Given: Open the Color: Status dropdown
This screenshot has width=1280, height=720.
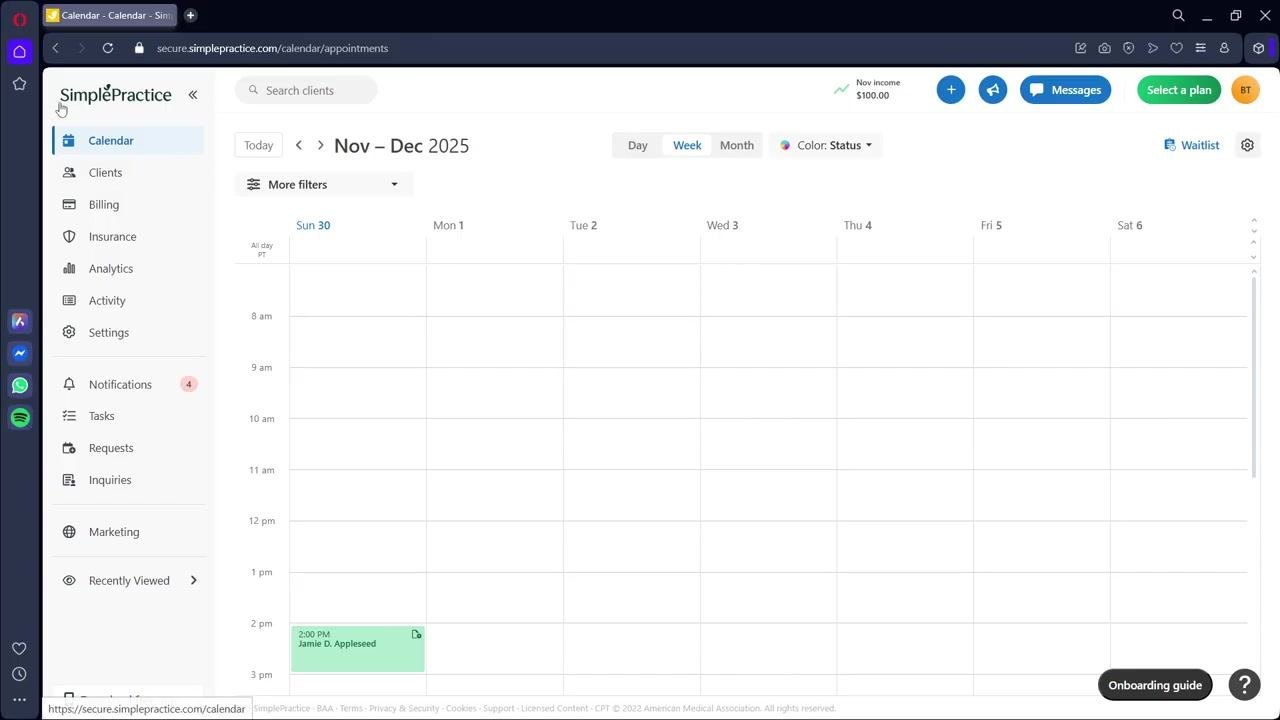Looking at the screenshot, I should click(x=826, y=145).
